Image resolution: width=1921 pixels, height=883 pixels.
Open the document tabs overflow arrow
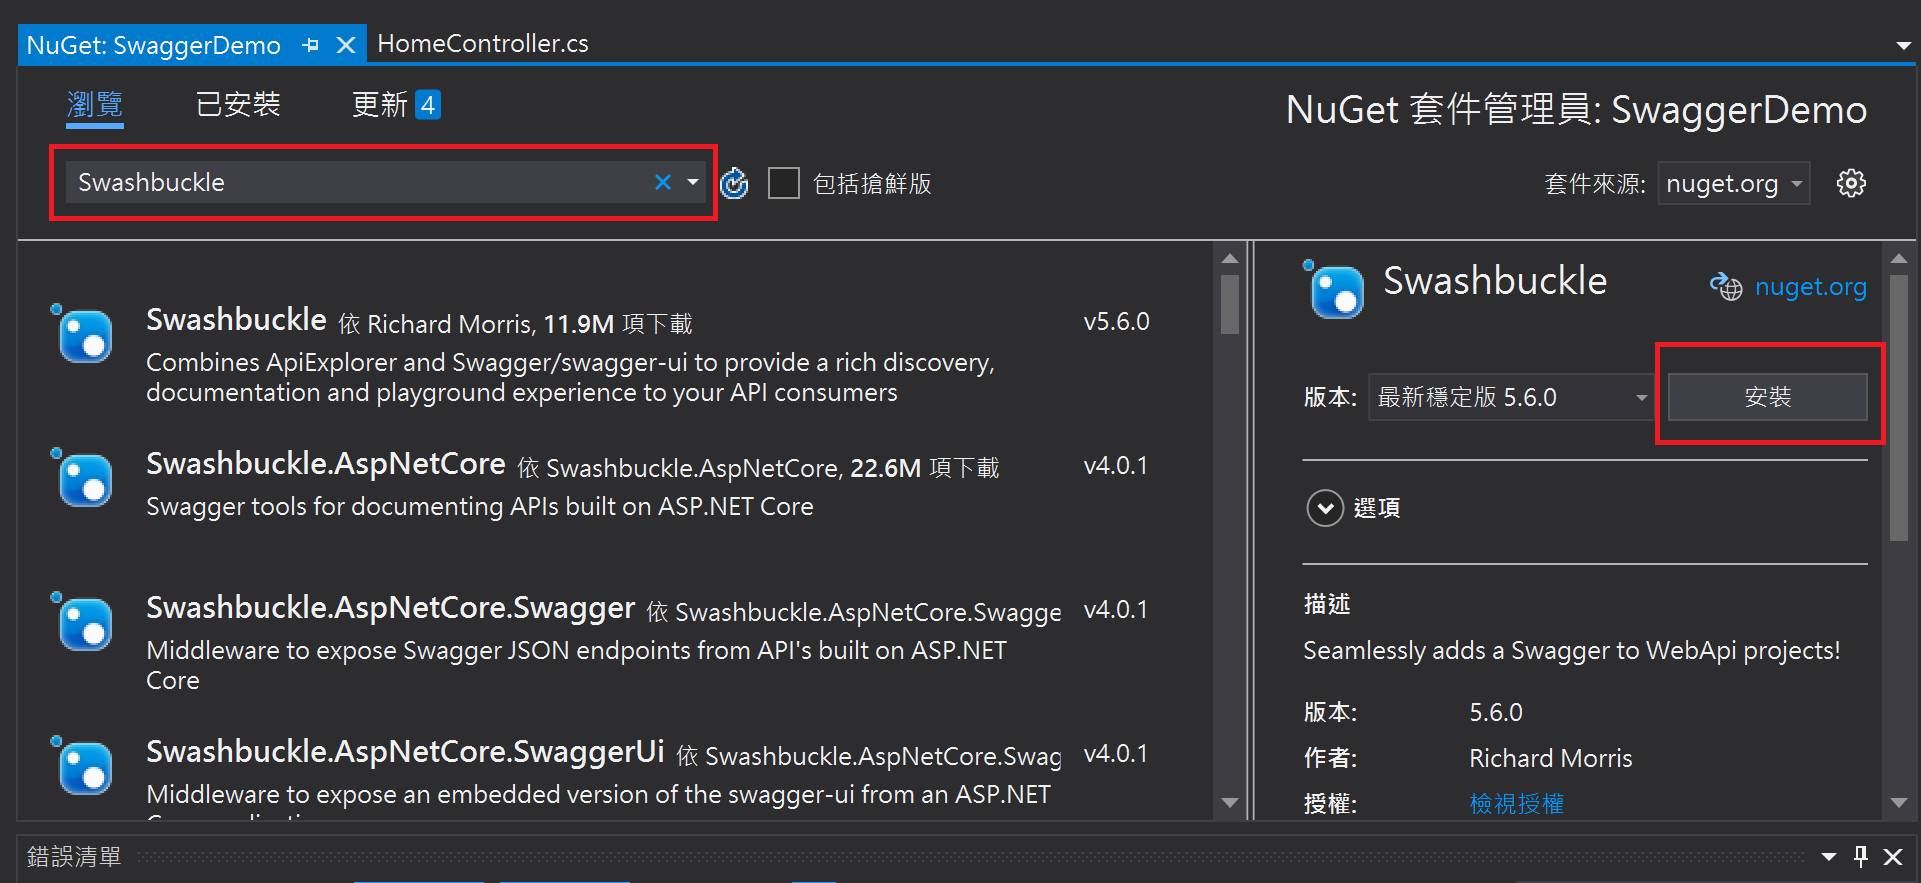tap(1903, 46)
